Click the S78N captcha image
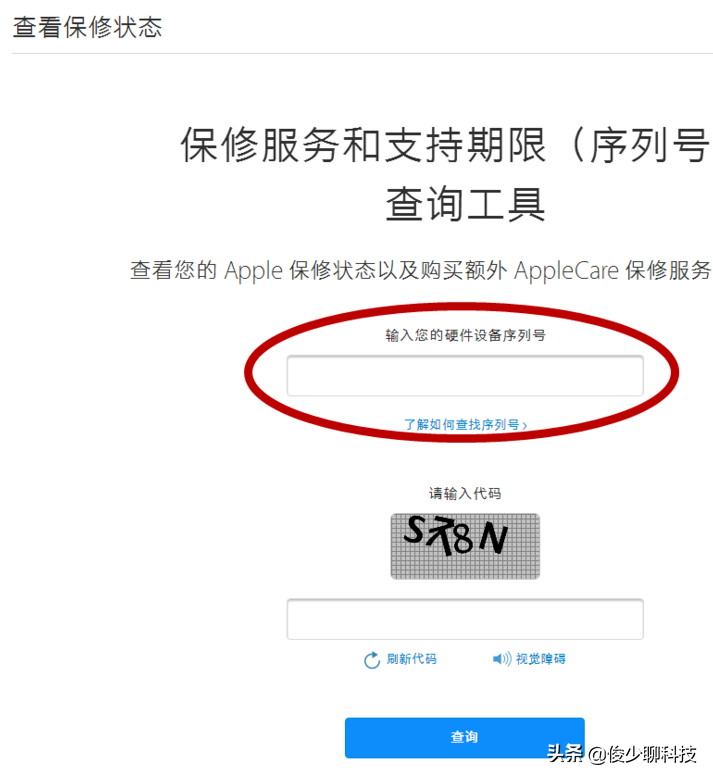 pos(465,546)
